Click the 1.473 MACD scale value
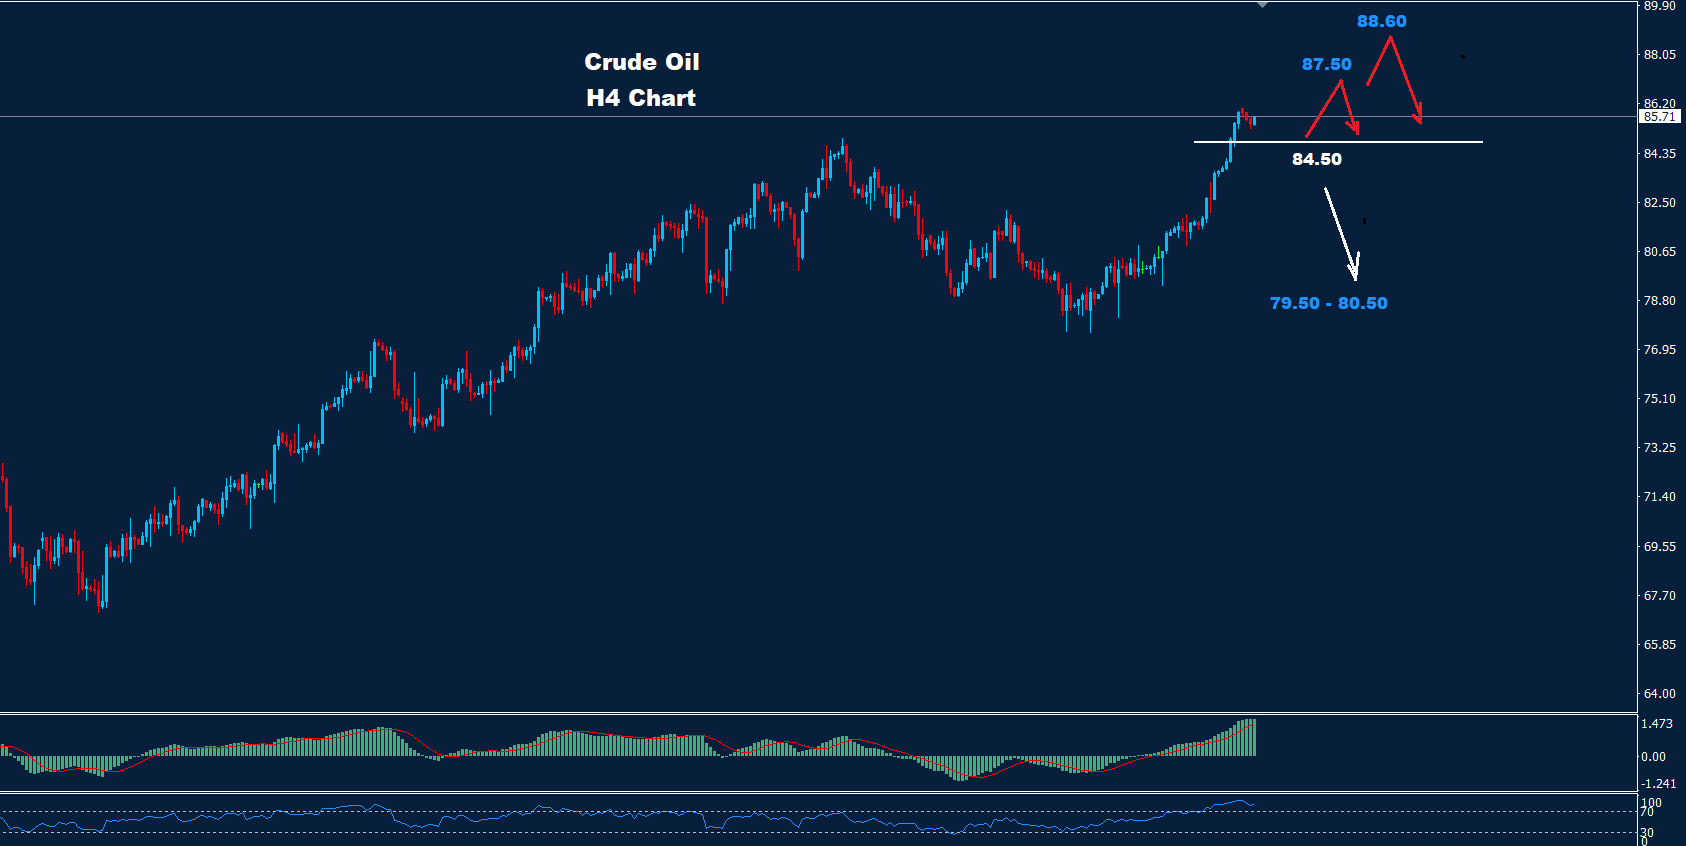The image size is (1686, 846). (x=1656, y=724)
